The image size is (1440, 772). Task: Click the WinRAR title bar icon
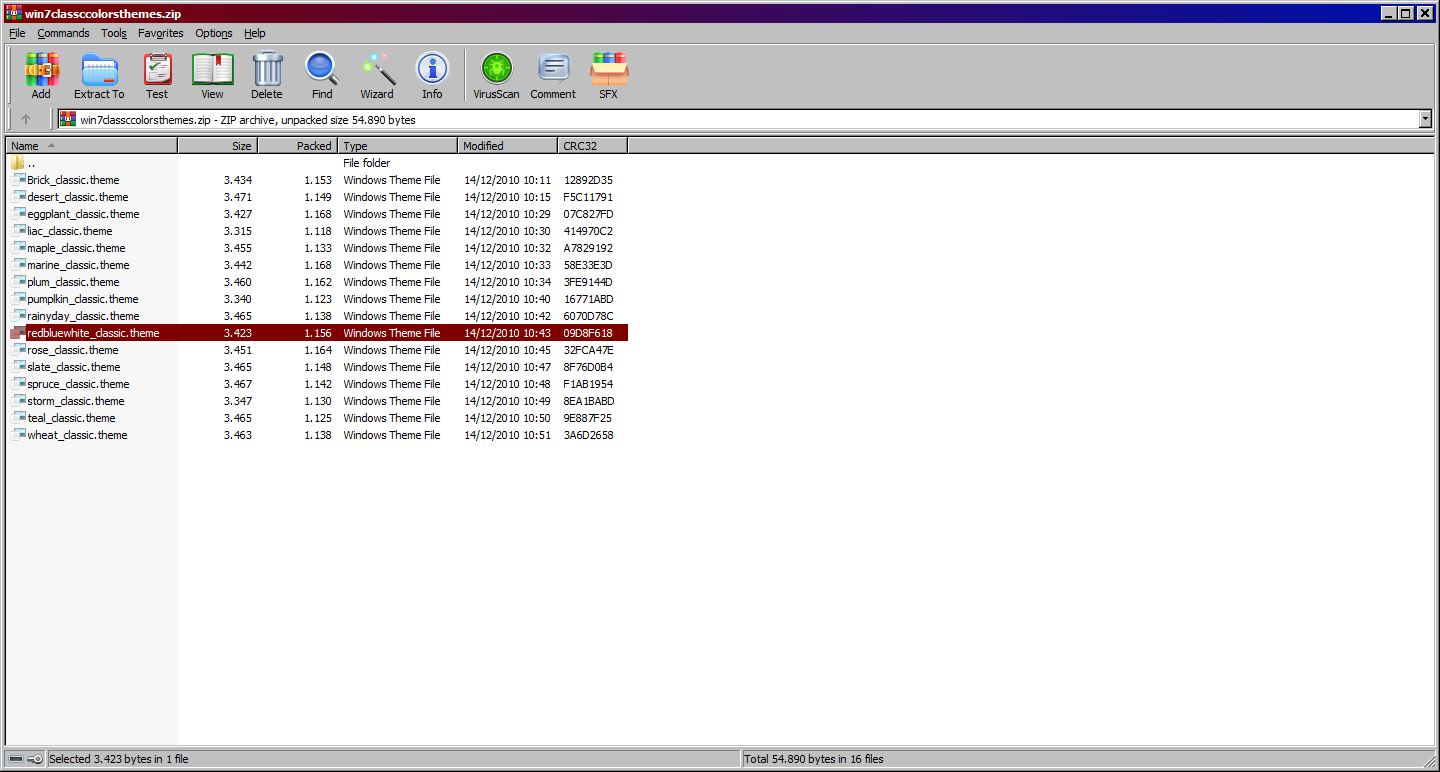point(13,13)
